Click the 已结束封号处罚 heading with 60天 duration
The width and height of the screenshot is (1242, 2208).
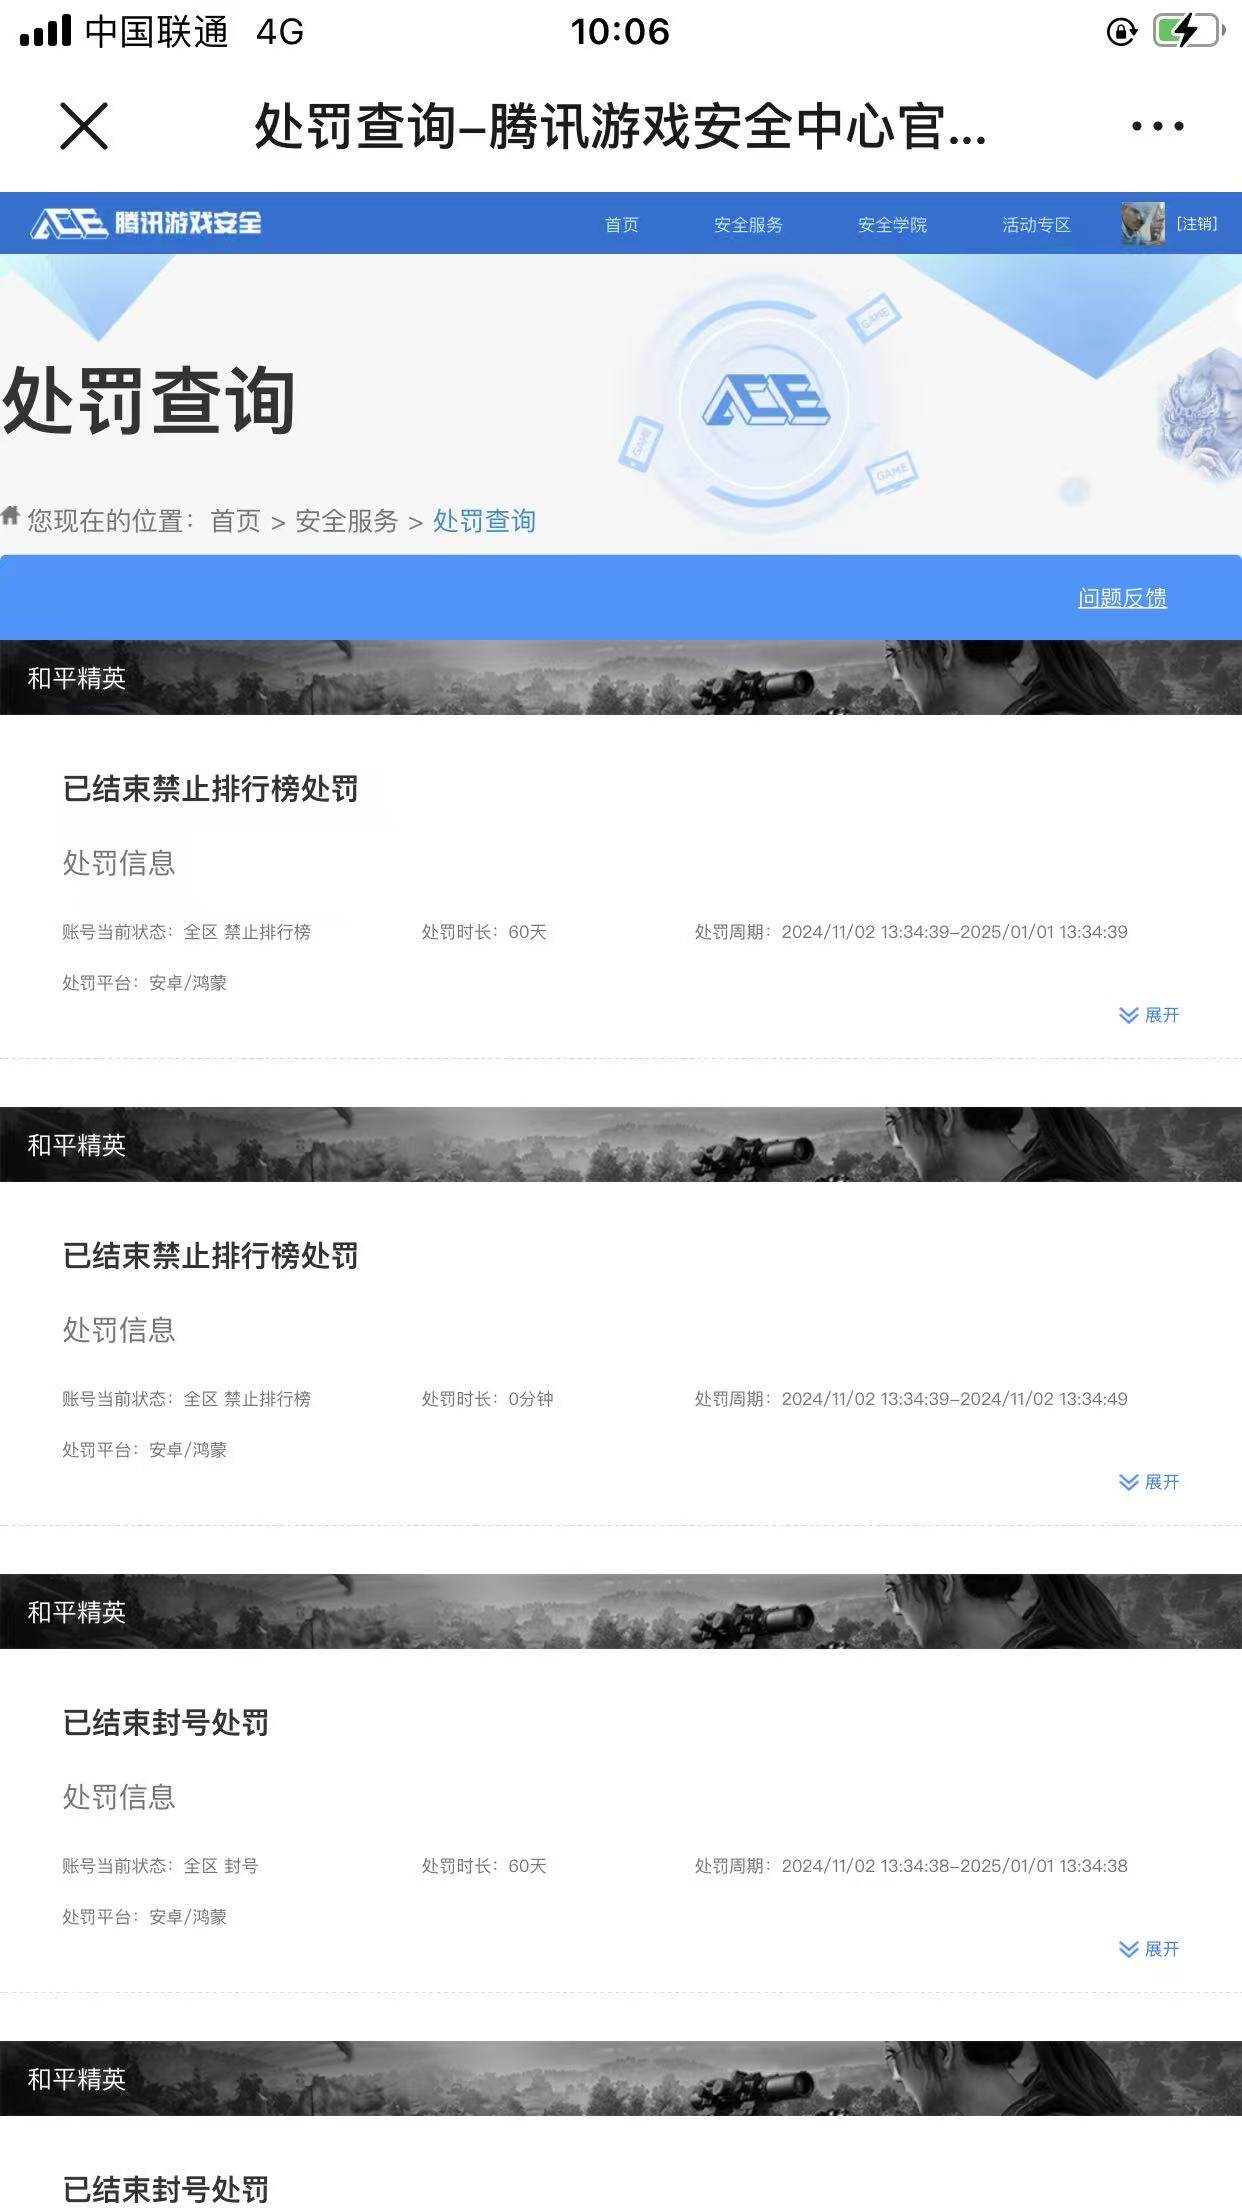tap(166, 1723)
